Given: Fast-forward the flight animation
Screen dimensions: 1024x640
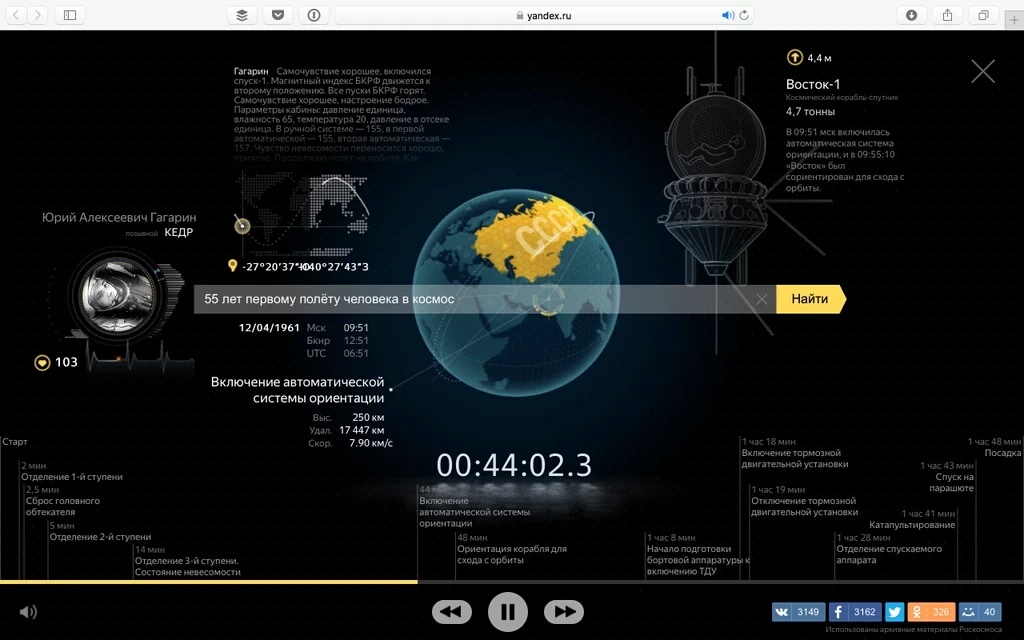Looking at the screenshot, I should pyautogui.click(x=564, y=612).
